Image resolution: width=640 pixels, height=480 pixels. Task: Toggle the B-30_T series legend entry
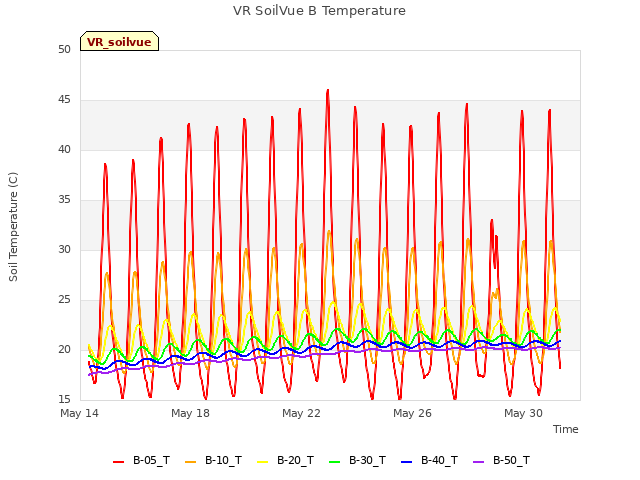[x=357, y=460]
